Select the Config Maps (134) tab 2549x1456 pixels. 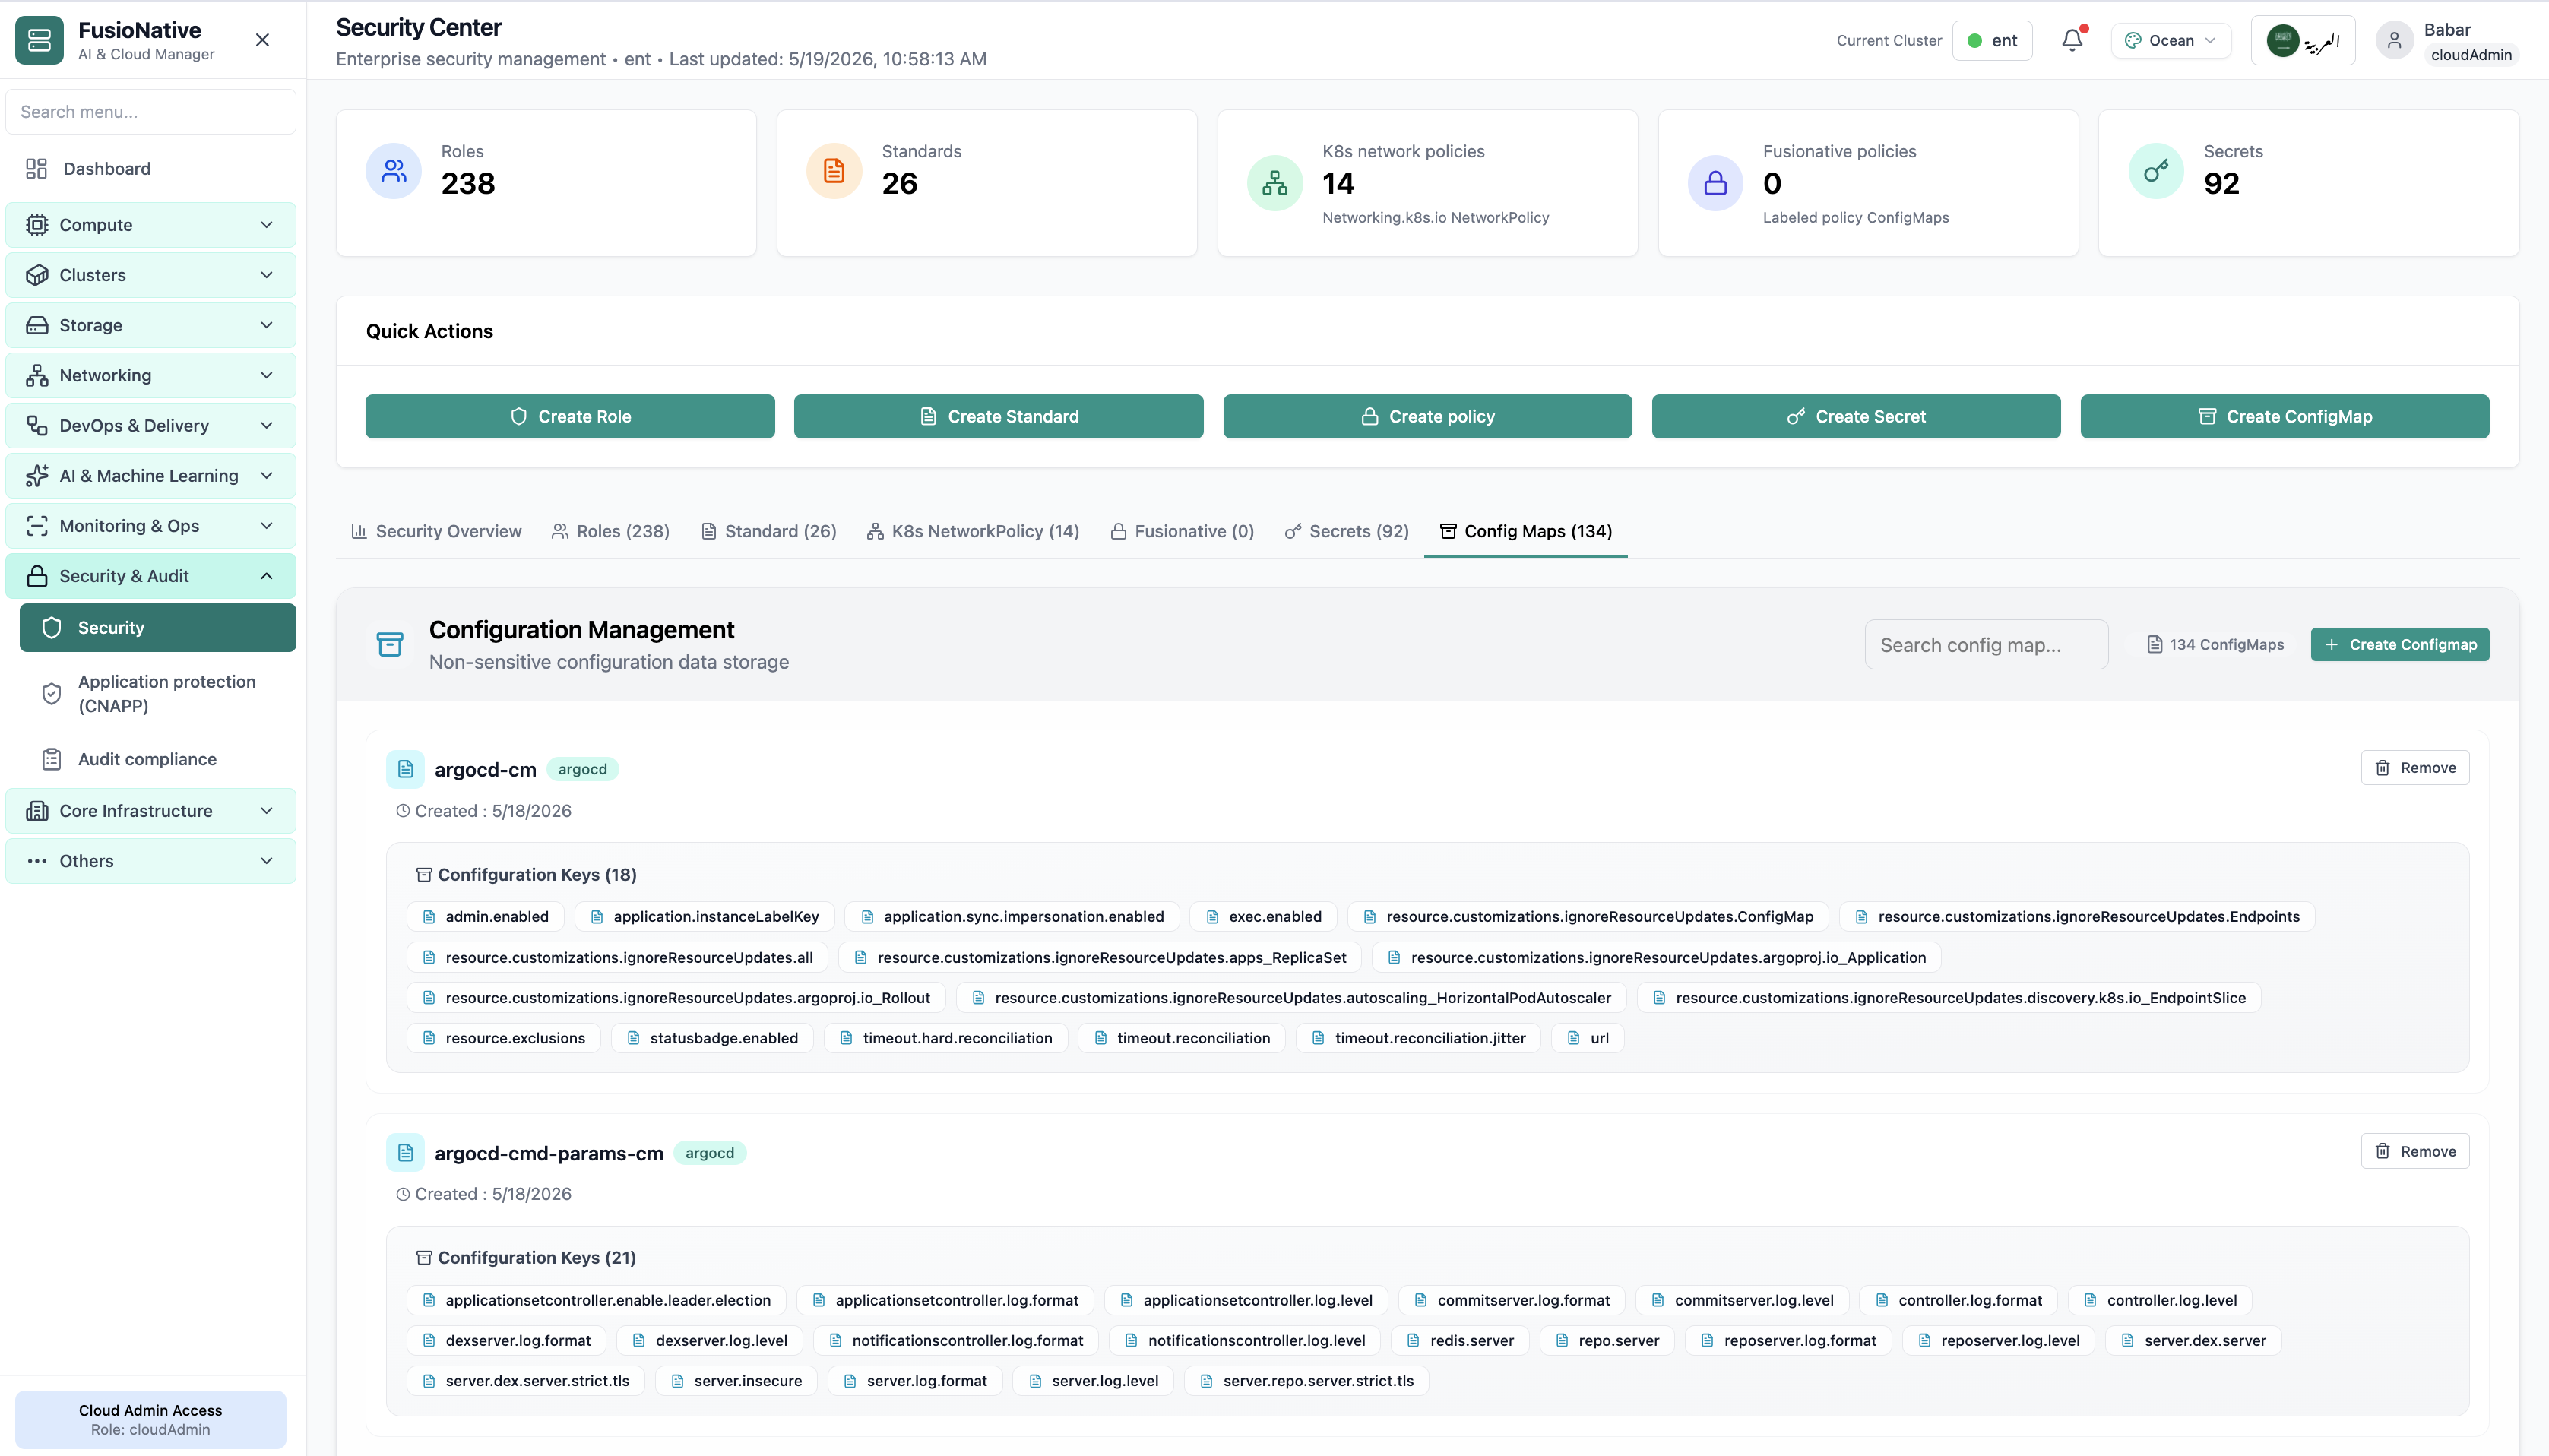coord(1526,531)
